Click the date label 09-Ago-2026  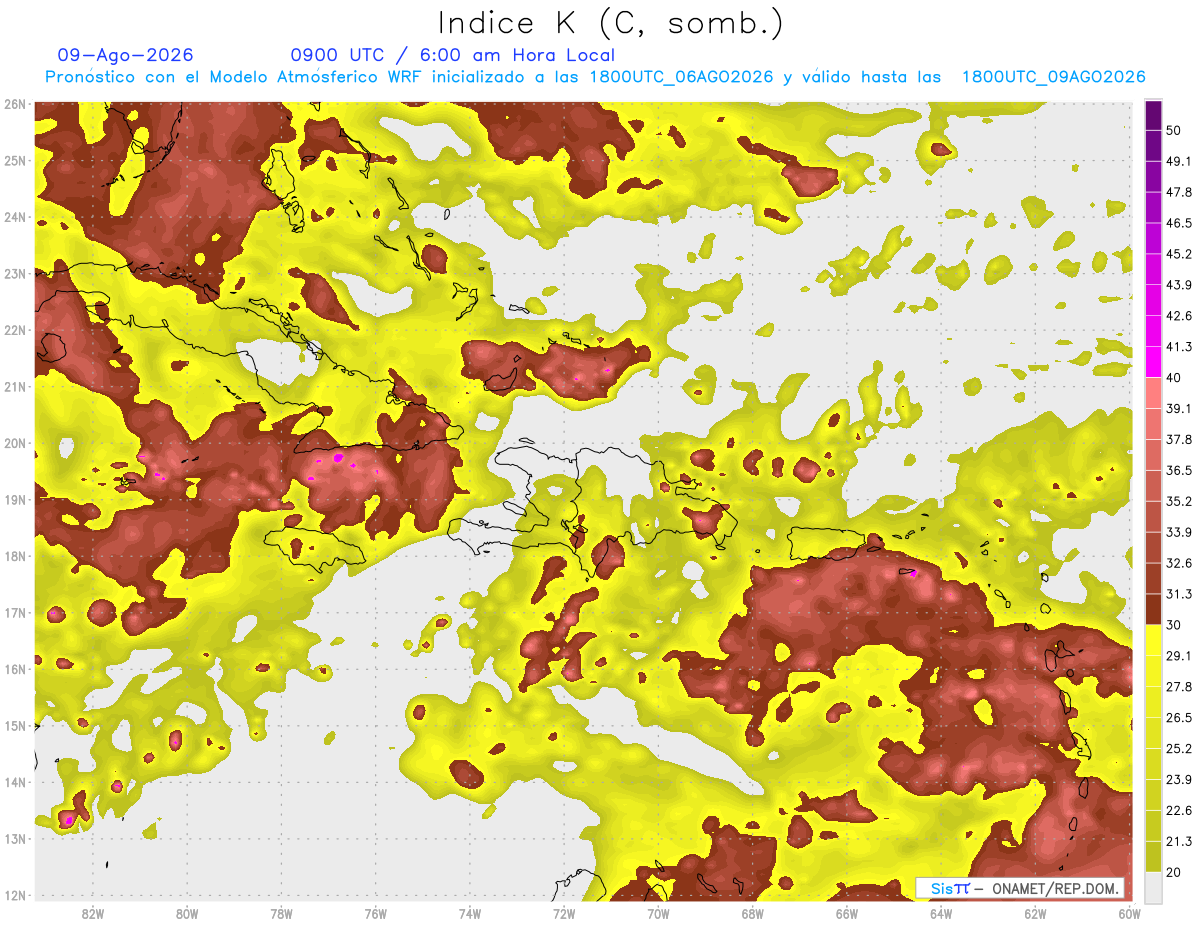pos(126,55)
